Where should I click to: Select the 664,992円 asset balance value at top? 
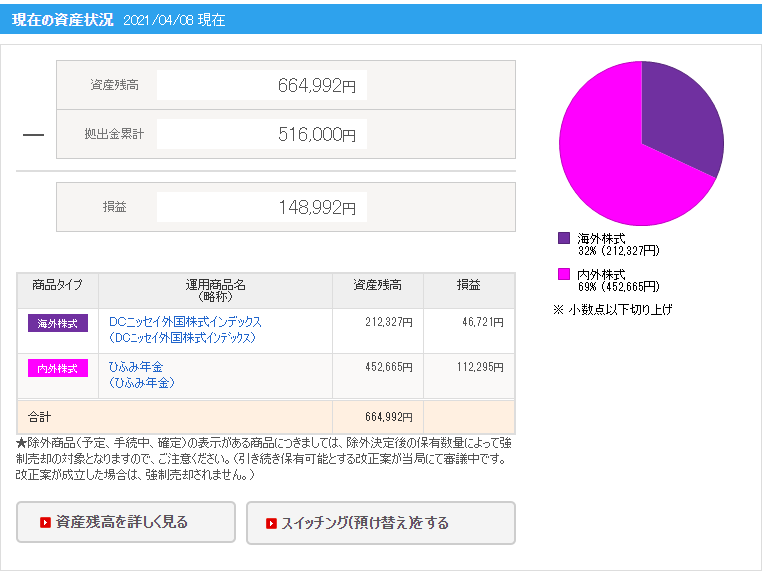pyautogui.click(x=317, y=85)
